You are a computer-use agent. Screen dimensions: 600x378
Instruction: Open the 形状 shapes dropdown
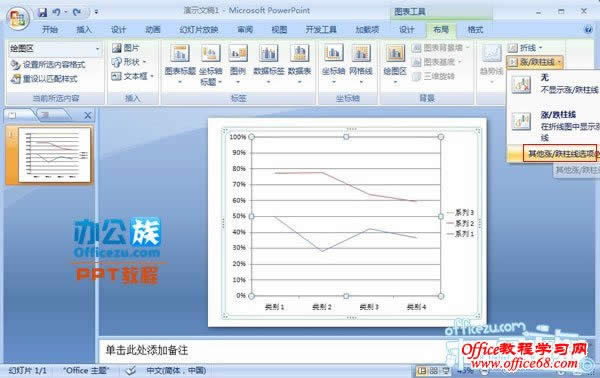129,62
